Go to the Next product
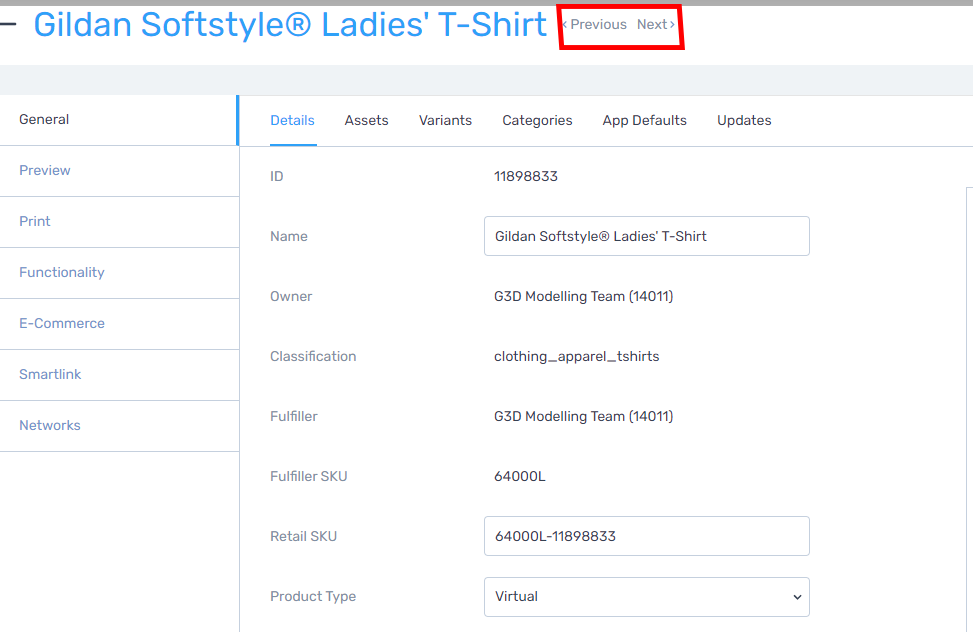 (x=656, y=25)
